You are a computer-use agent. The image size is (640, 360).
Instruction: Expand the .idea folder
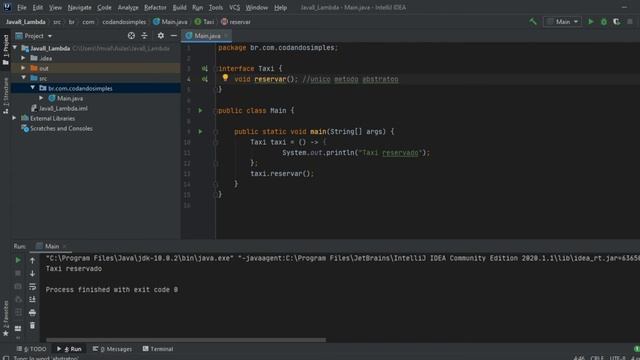pos(23,58)
